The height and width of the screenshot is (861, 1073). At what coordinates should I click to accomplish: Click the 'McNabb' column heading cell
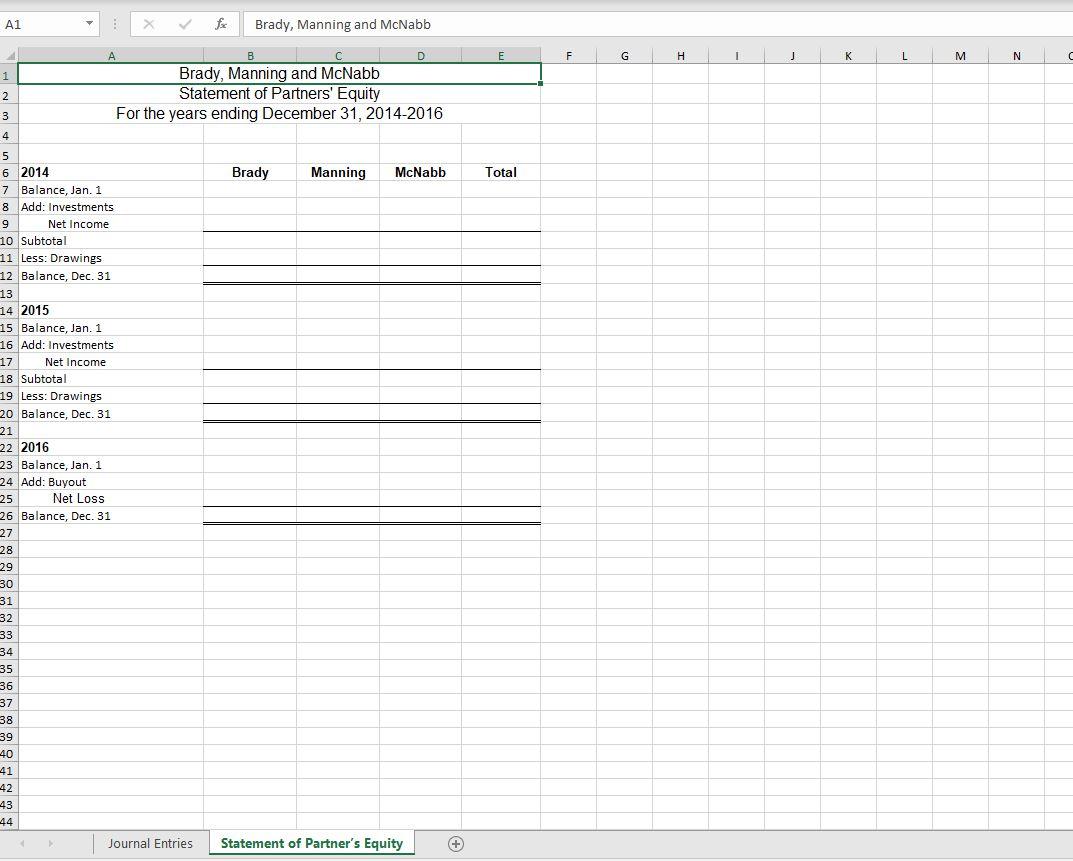pos(420,172)
